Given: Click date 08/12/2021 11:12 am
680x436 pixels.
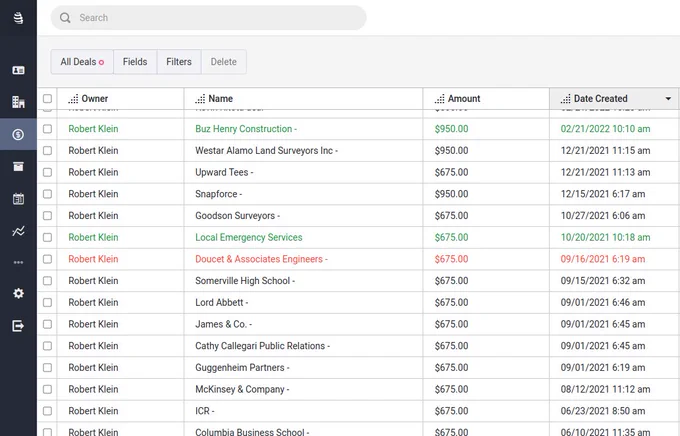Looking at the screenshot, I should point(605,389).
